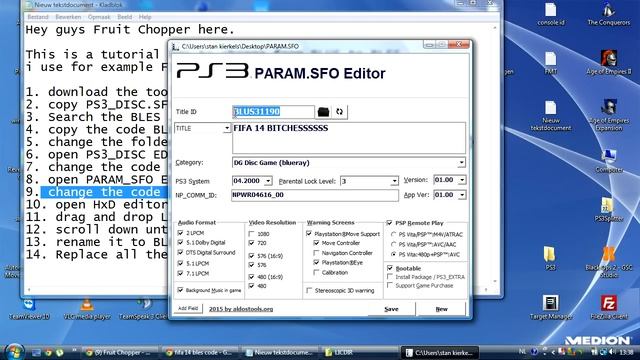Open Bestand menu in Kladblok
This screenshot has height=360, width=640.
pos(38,17)
